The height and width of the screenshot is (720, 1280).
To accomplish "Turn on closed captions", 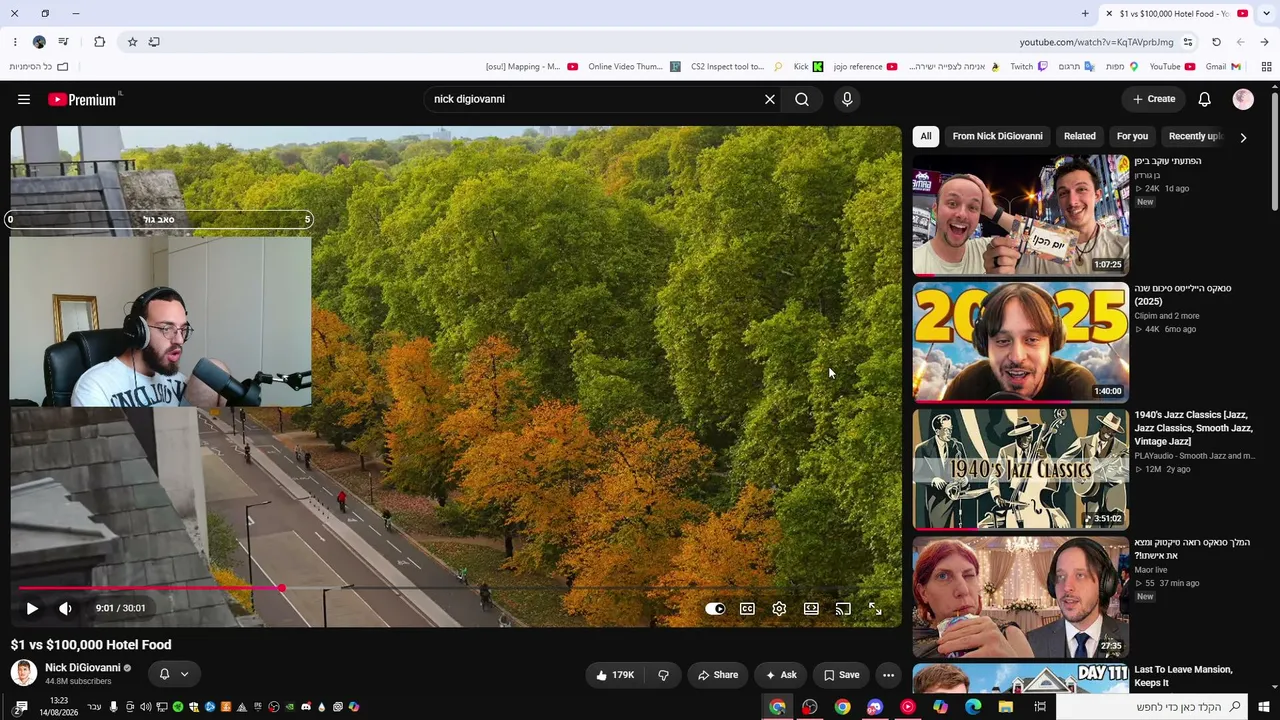I will [x=747, y=608].
